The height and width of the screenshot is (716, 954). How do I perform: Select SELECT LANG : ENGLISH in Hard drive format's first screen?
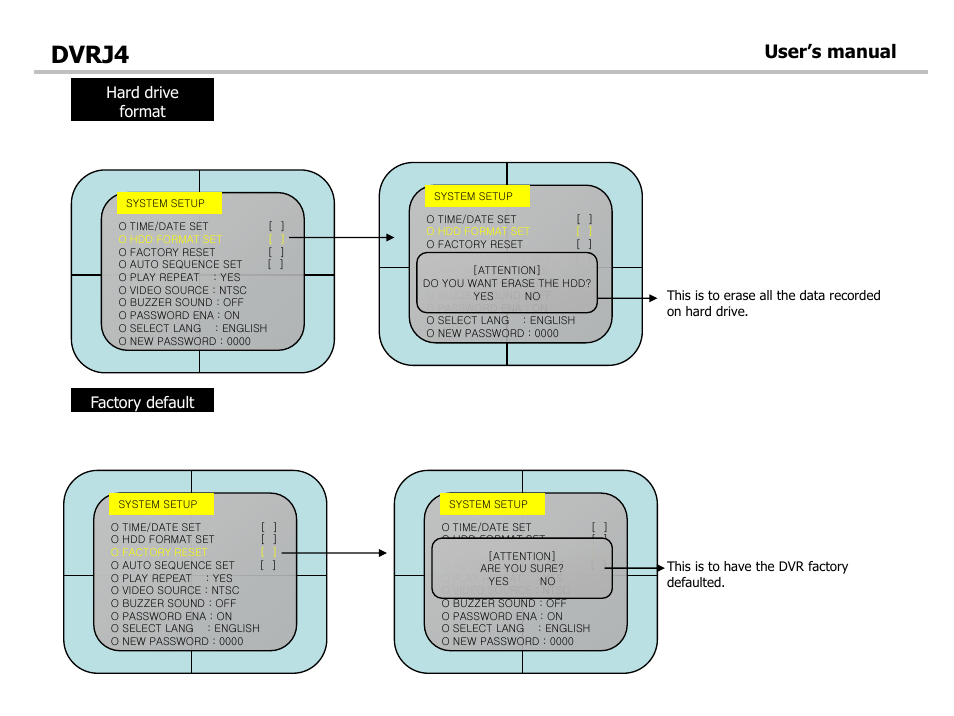pos(193,328)
